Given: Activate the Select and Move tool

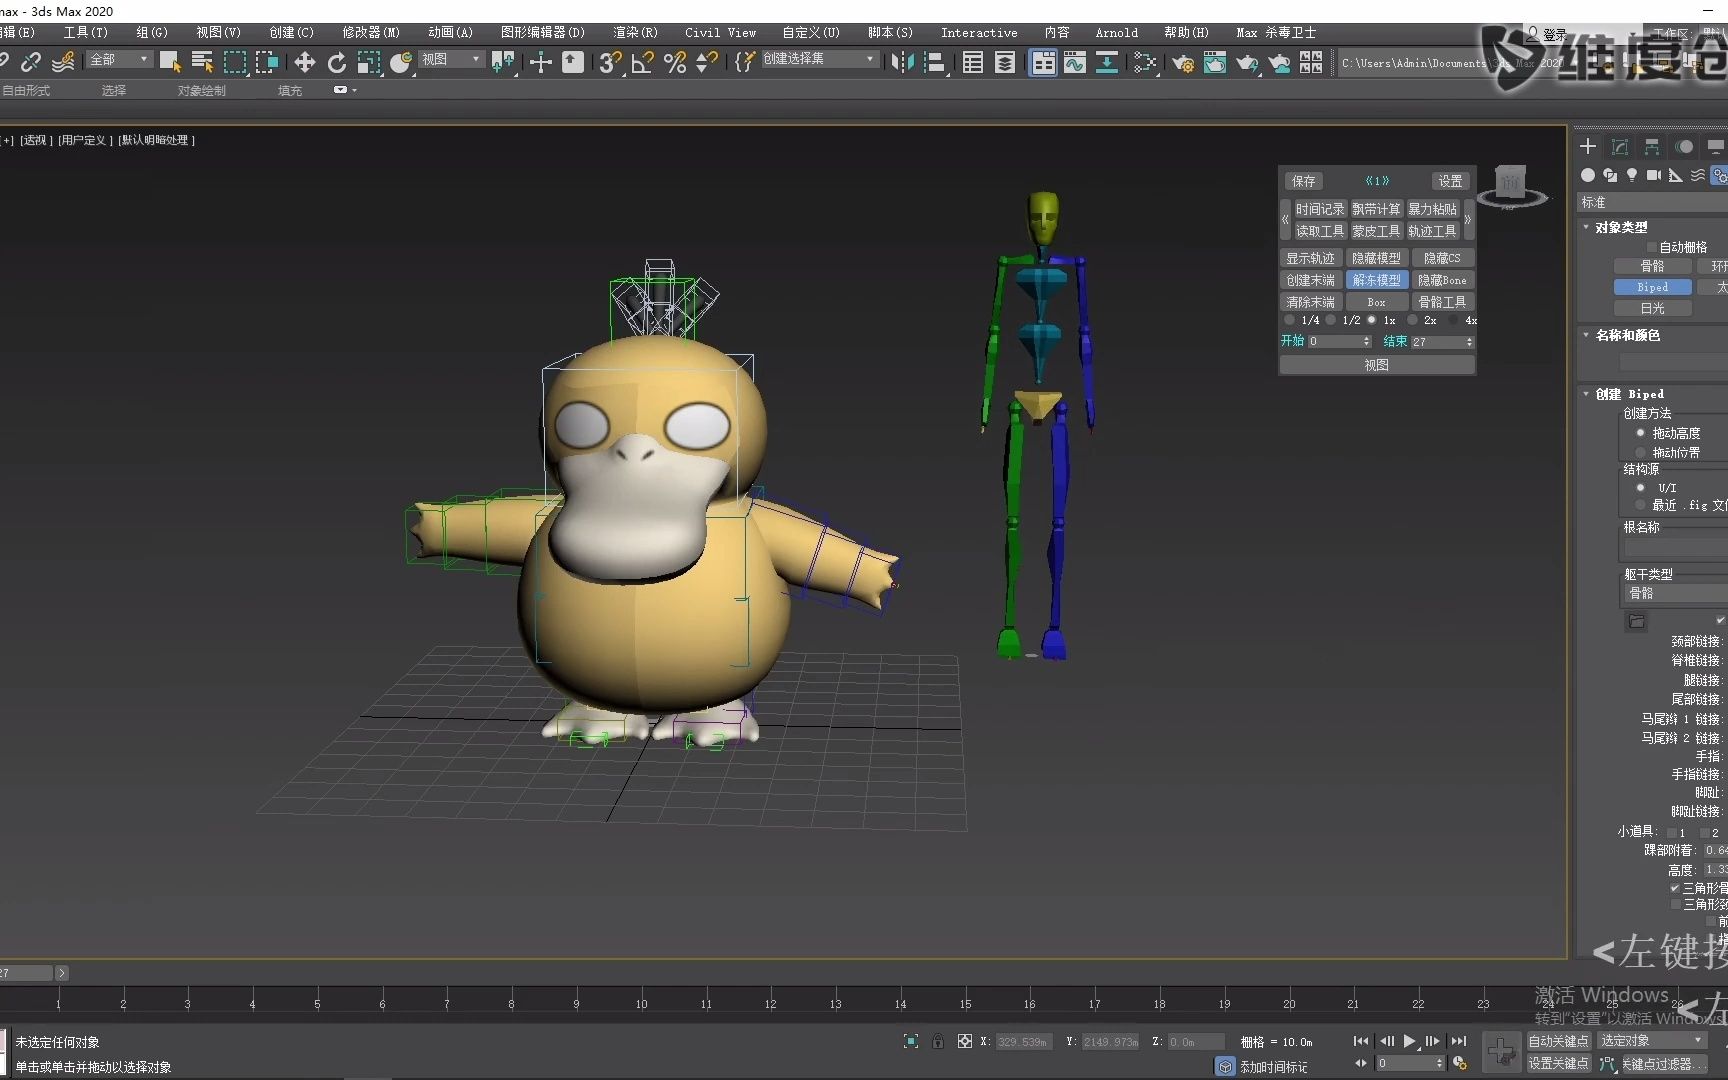Looking at the screenshot, I should (x=305, y=62).
